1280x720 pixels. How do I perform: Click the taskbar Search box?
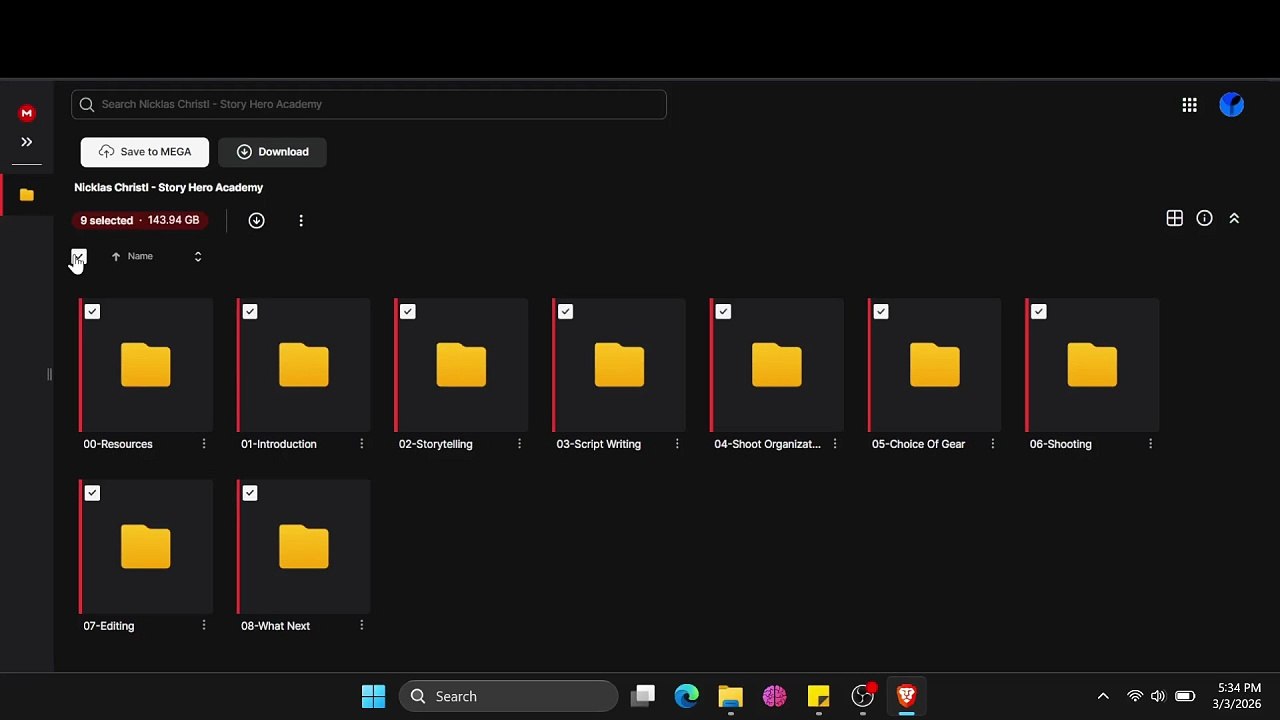click(x=509, y=696)
